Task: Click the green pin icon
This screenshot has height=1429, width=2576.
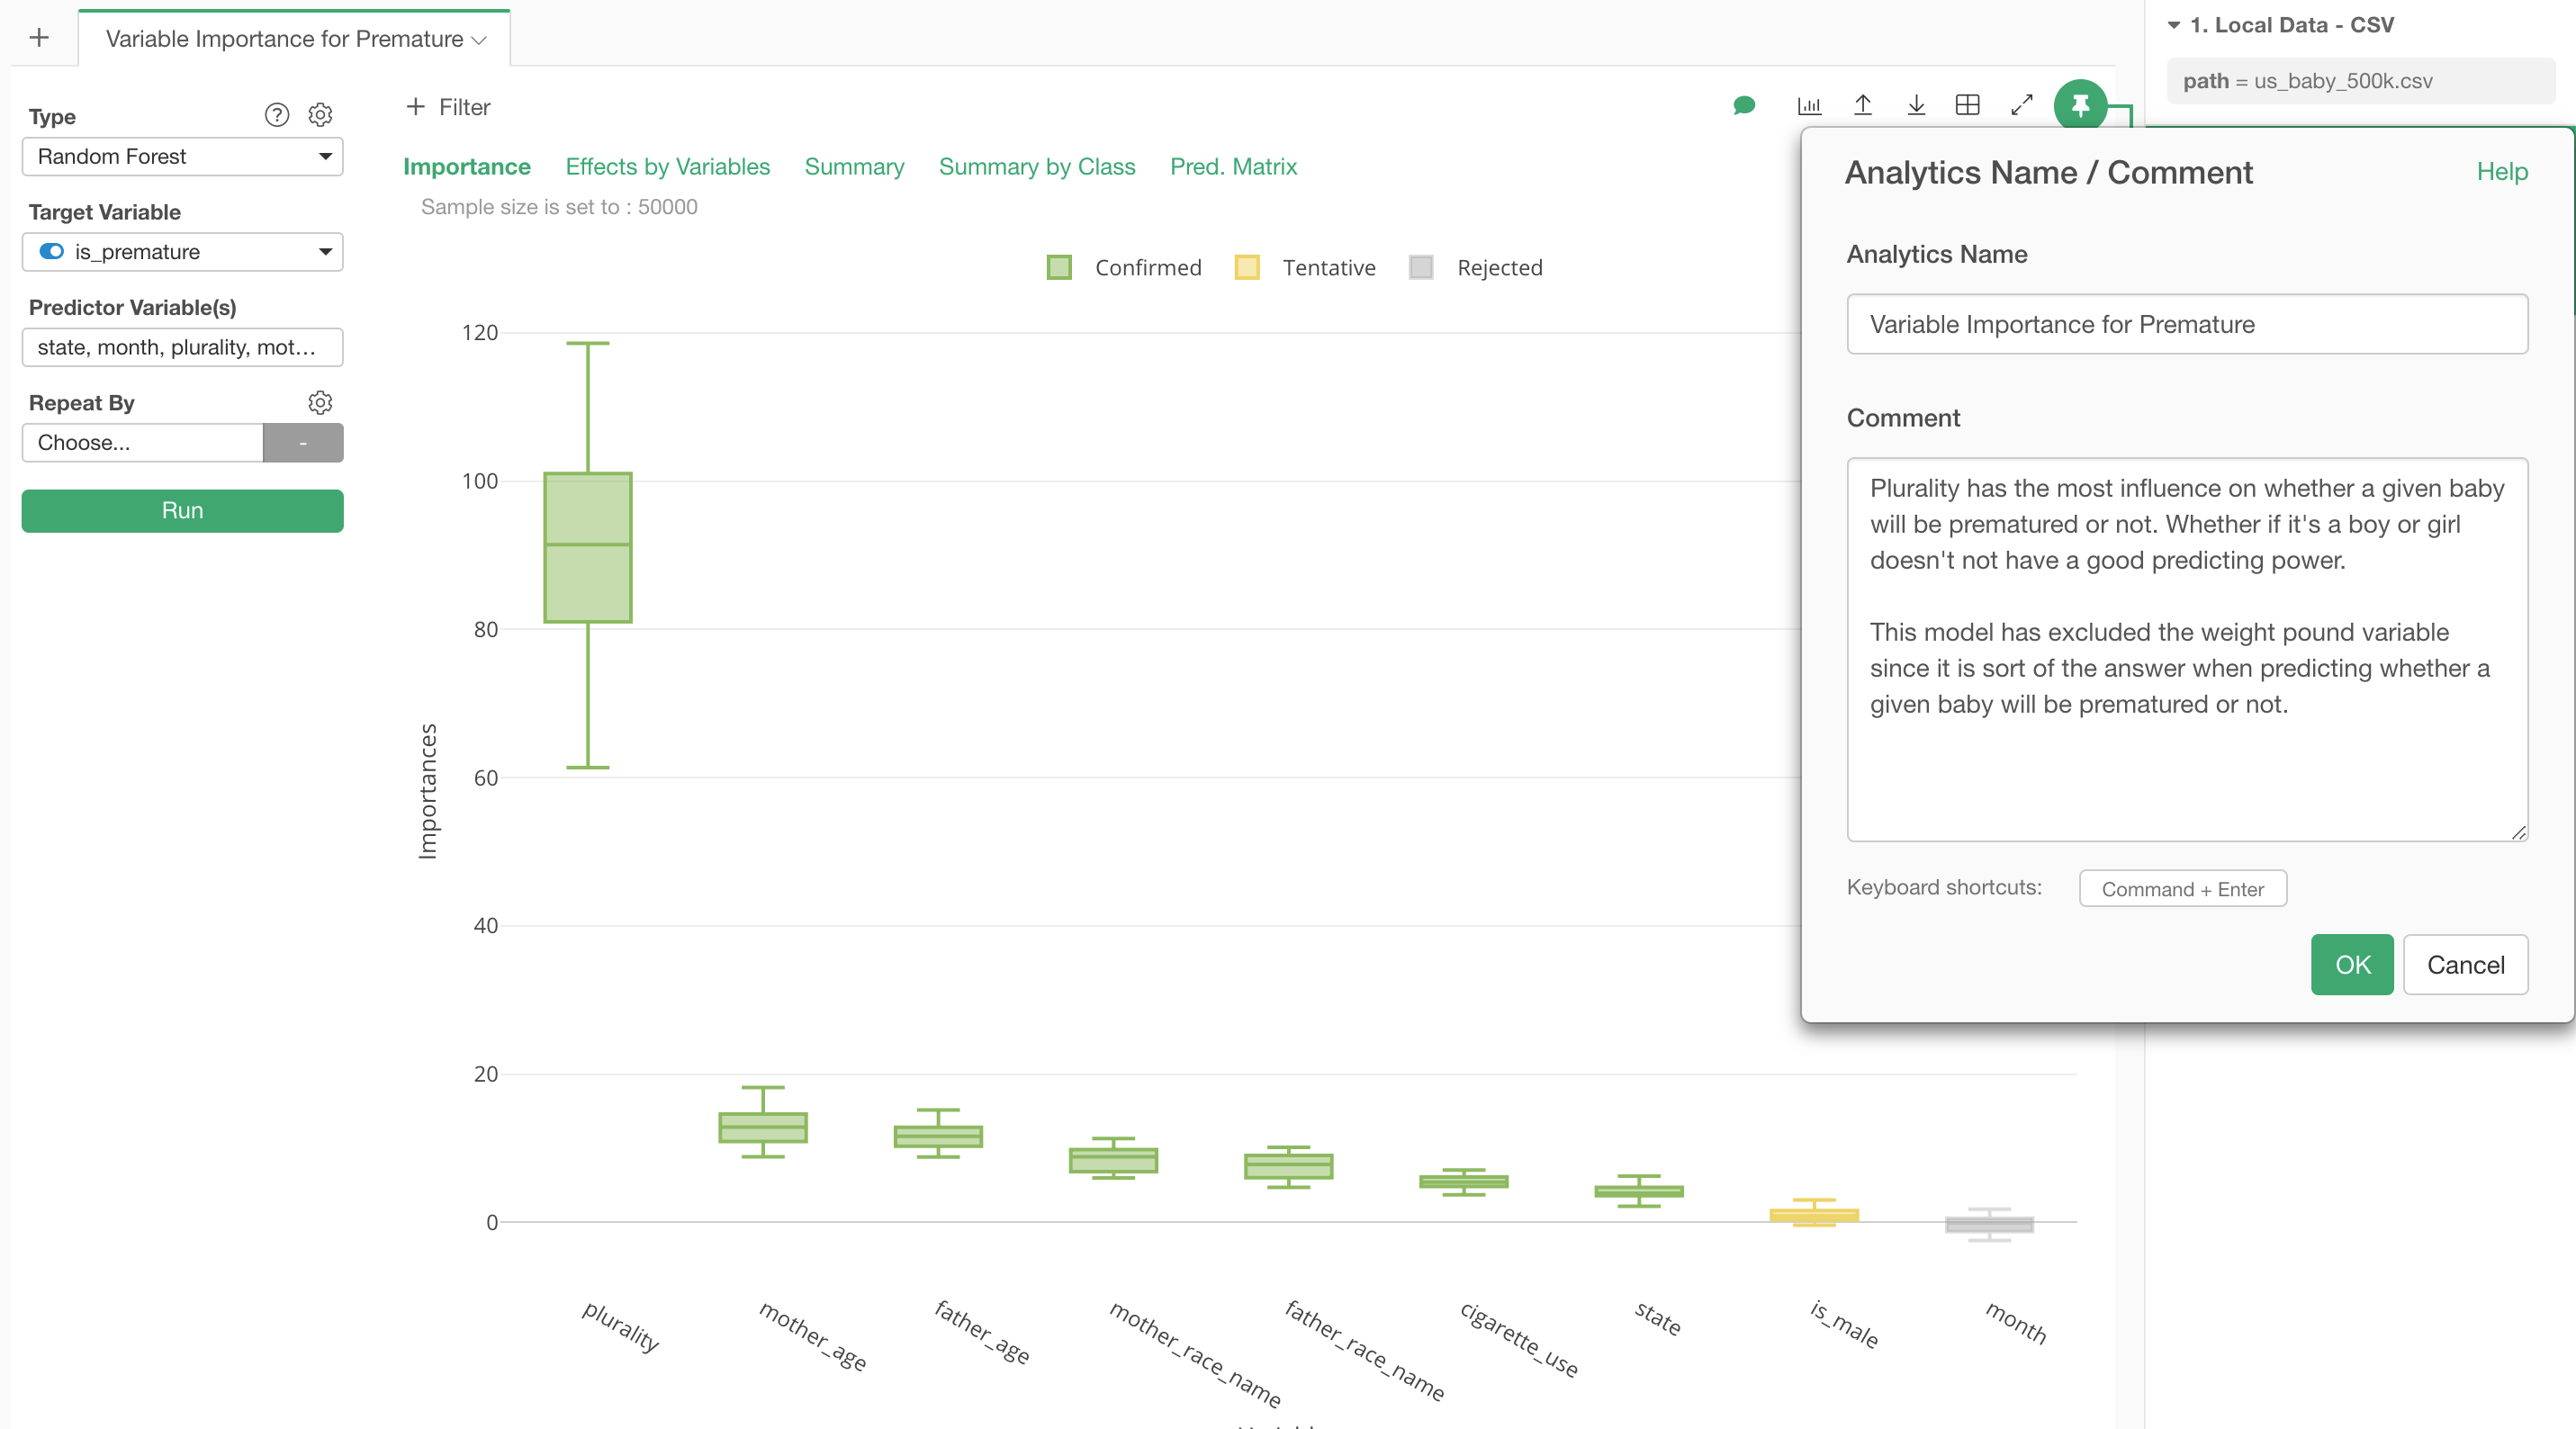Action: [2079, 105]
